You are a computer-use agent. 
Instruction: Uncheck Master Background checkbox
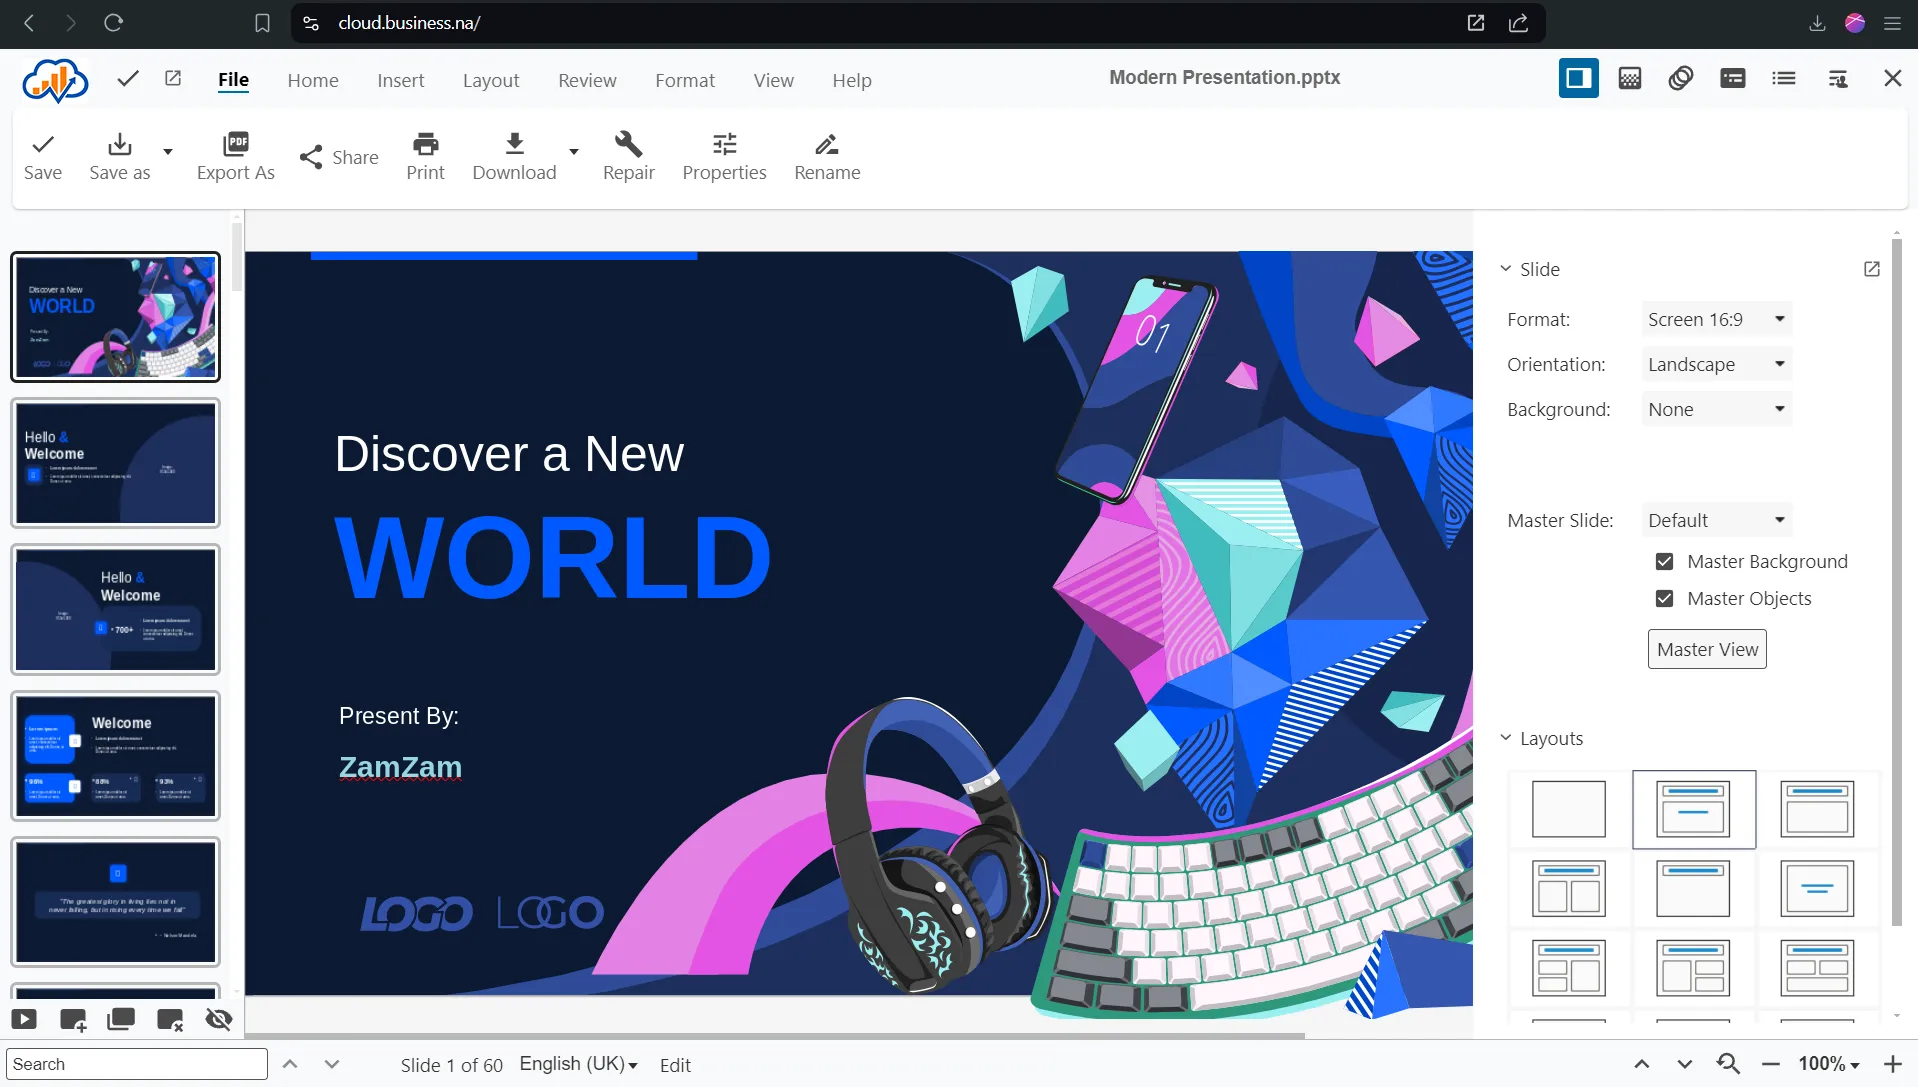[1664, 562]
